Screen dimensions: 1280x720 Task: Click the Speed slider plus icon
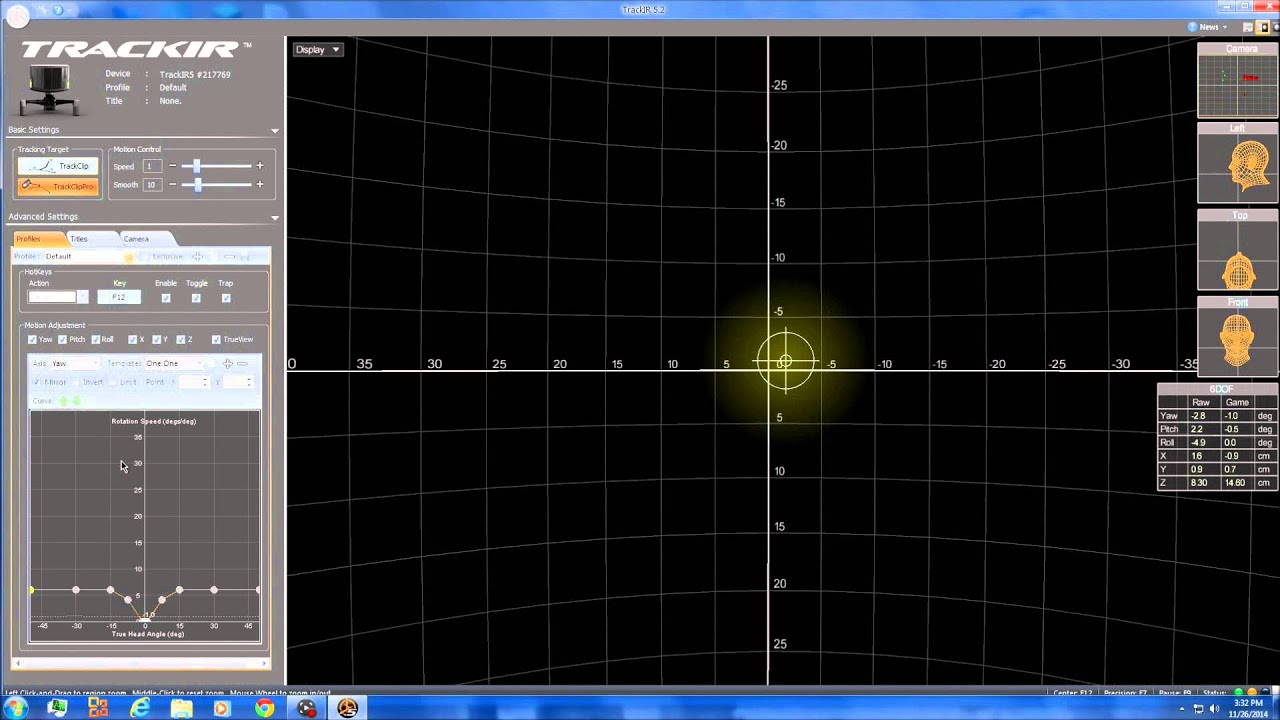[260, 166]
